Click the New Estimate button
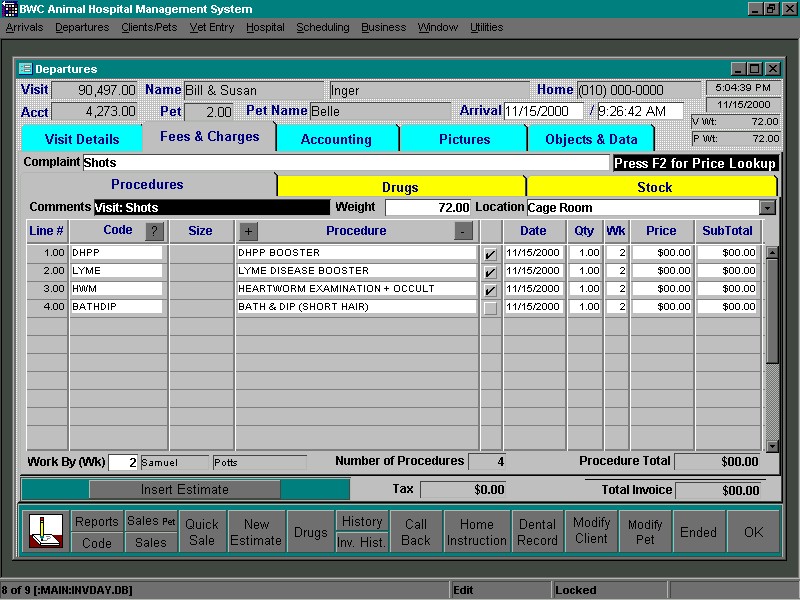This screenshot has height=600, width=800. (x=256, y=532)
